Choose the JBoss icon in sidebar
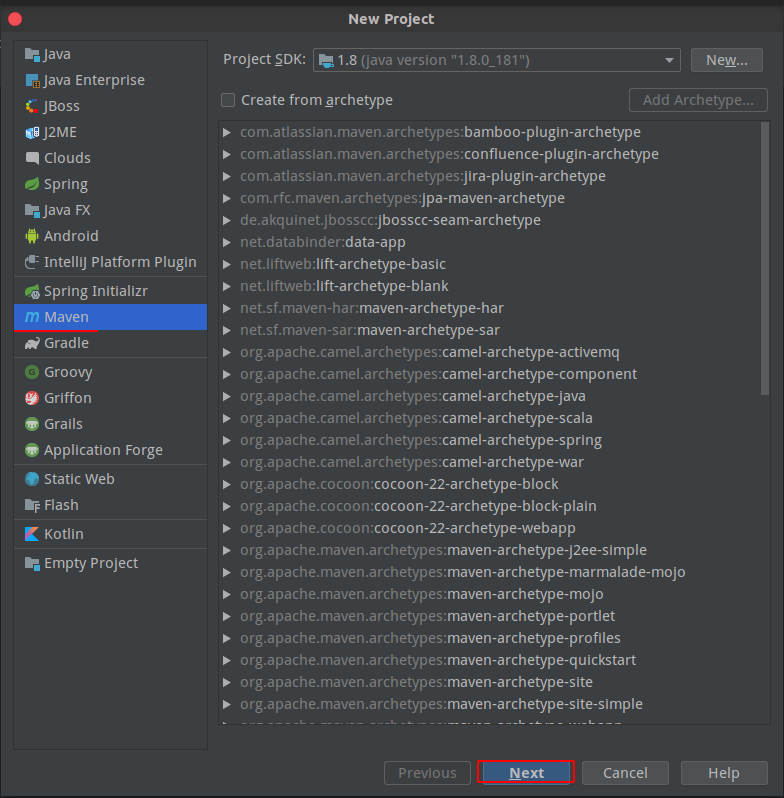This screenshot has width=784, height=798. (32, 106)
